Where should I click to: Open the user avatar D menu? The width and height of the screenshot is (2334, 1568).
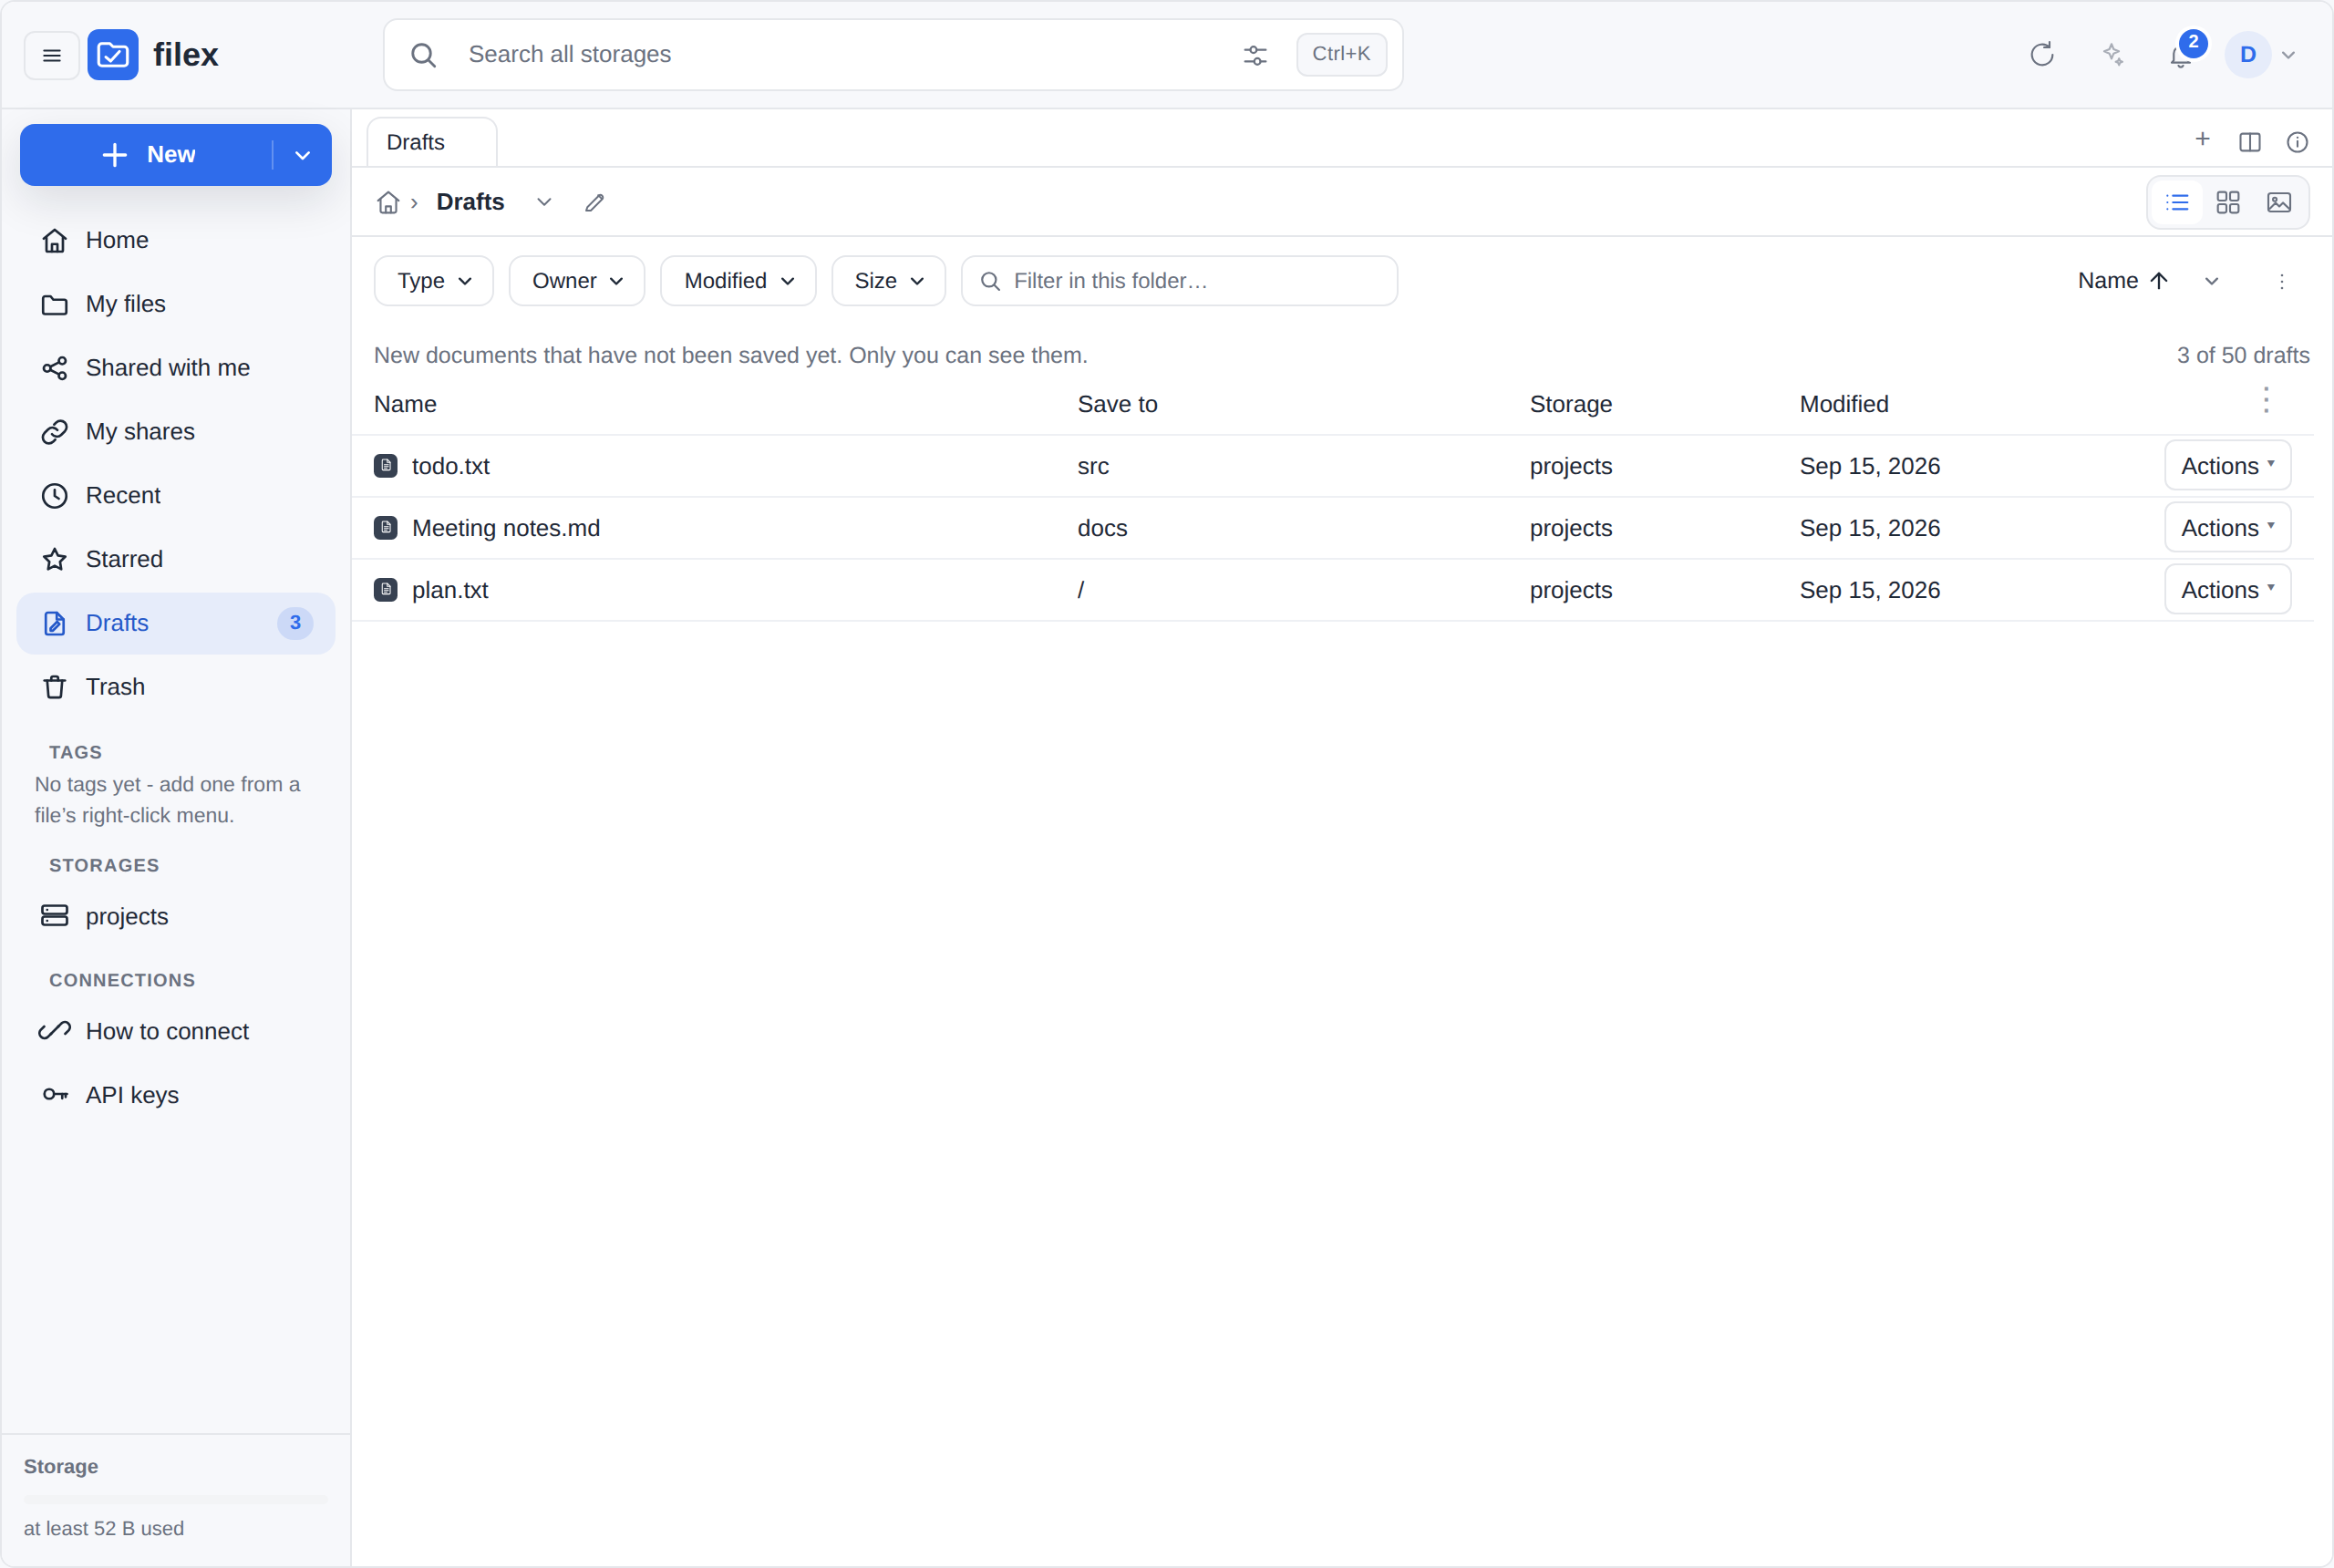2260,55
